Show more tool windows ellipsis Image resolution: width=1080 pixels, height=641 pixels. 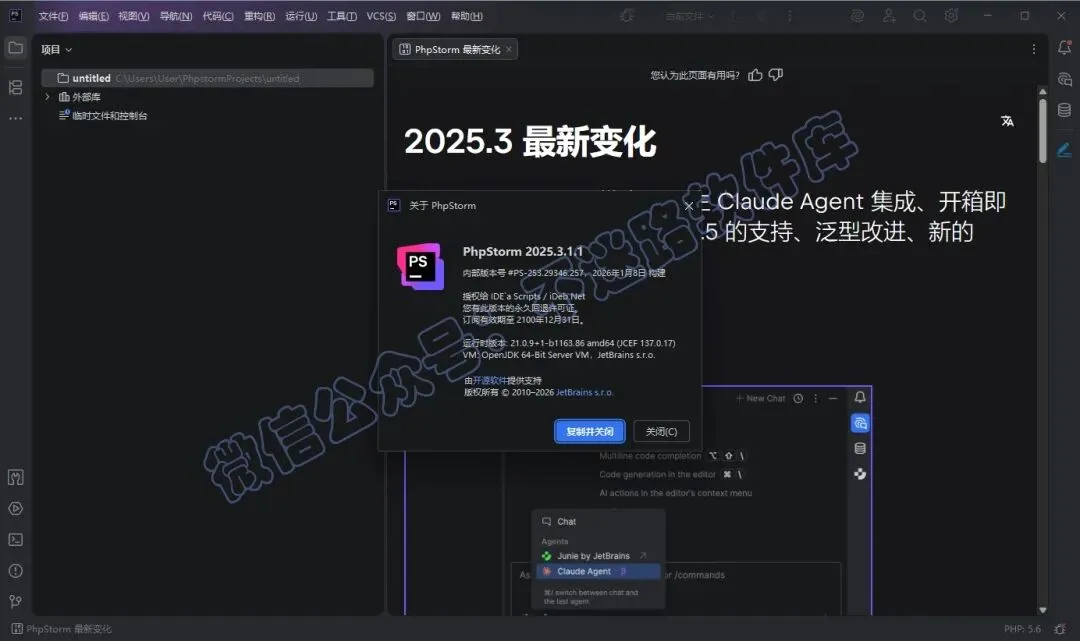pos(15,118)
